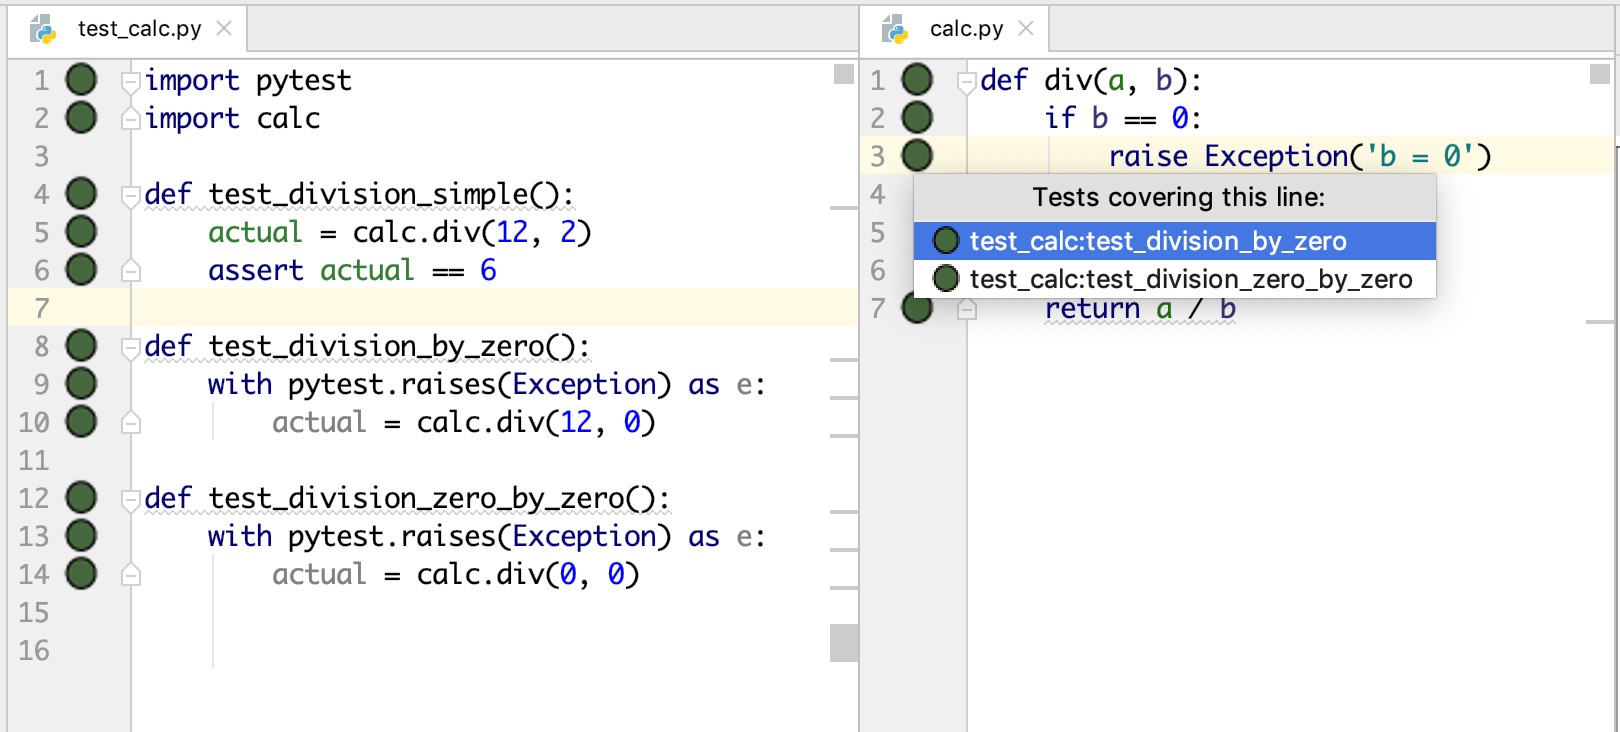
Task: Fold the div function in calc.py
Action: tap(966, 81)
